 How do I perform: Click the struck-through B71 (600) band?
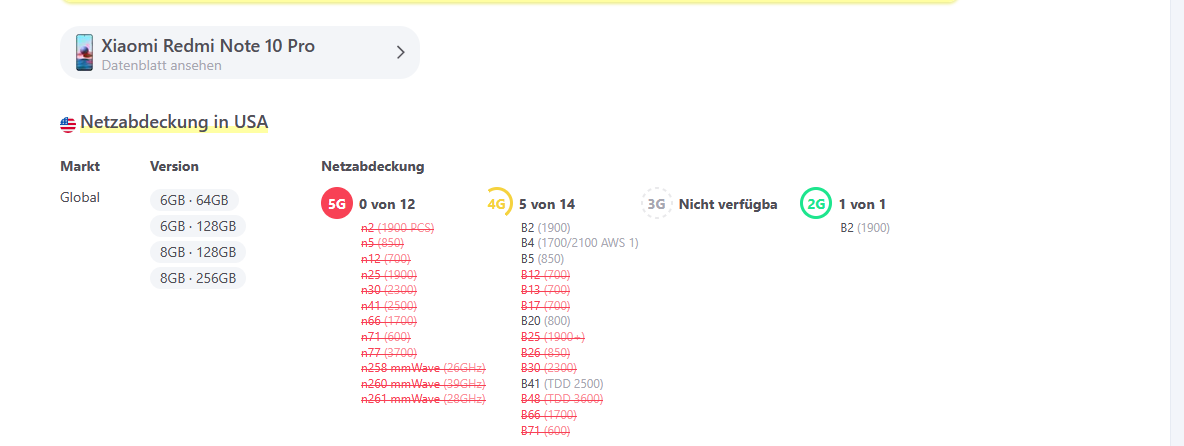coord(545,431)
